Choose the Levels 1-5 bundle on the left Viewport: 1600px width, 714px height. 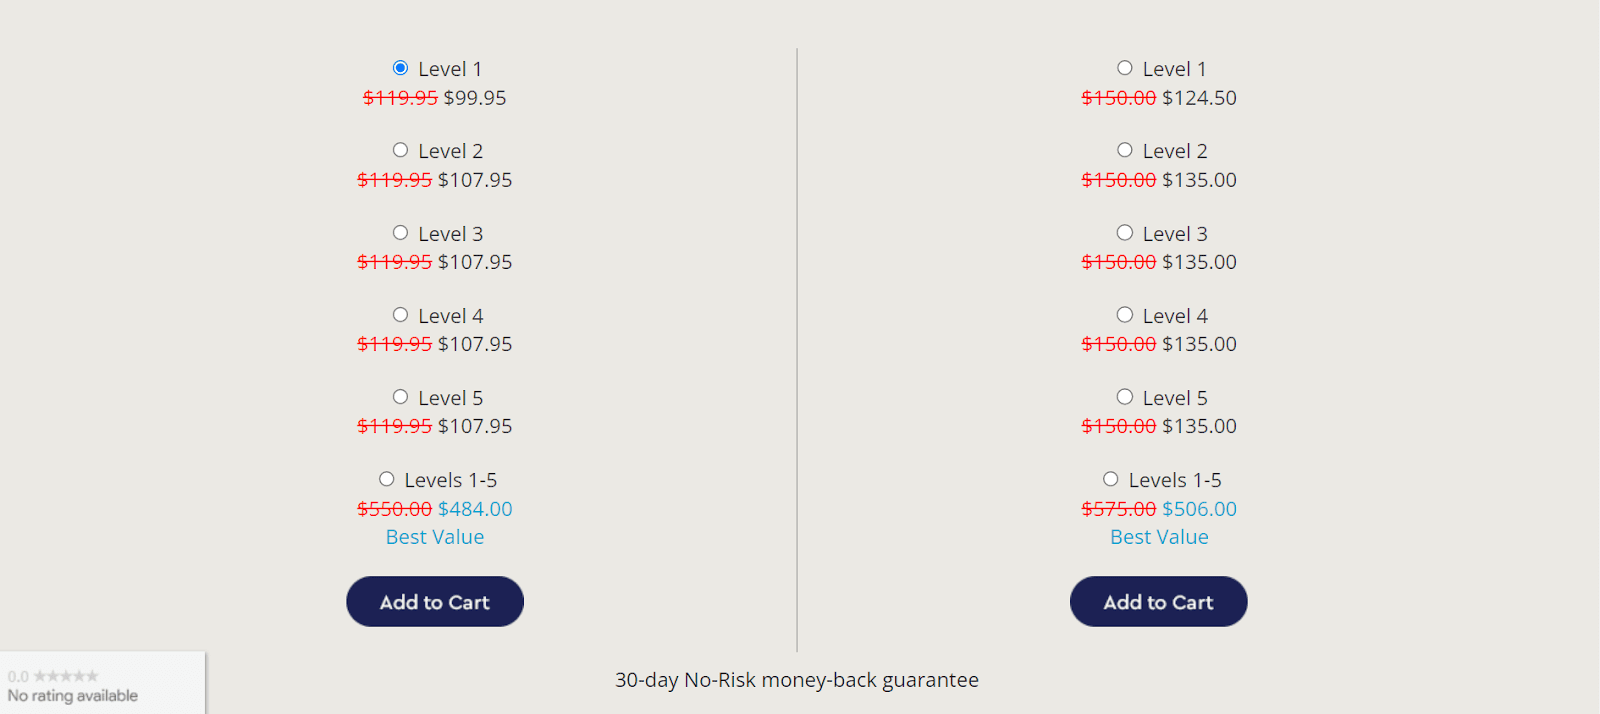pos(386,478)
